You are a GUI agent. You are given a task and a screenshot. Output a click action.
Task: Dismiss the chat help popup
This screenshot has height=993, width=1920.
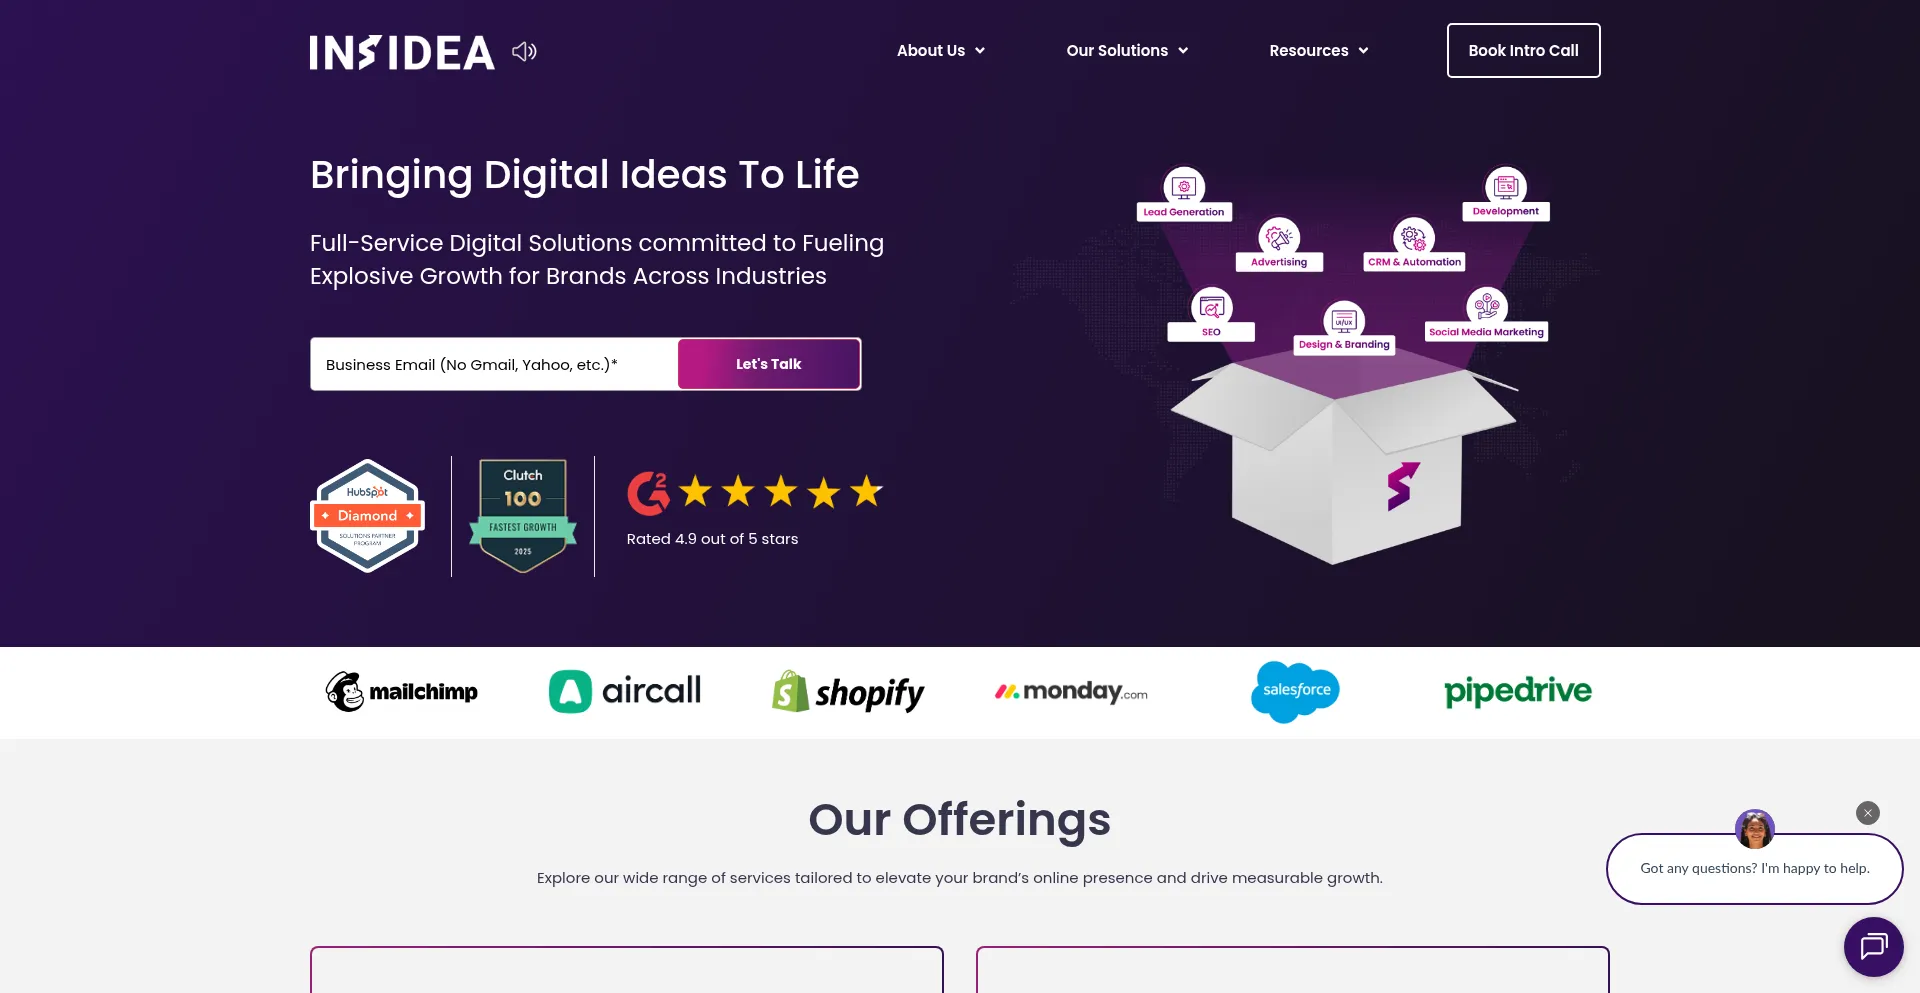click(x=1867, y=813)
